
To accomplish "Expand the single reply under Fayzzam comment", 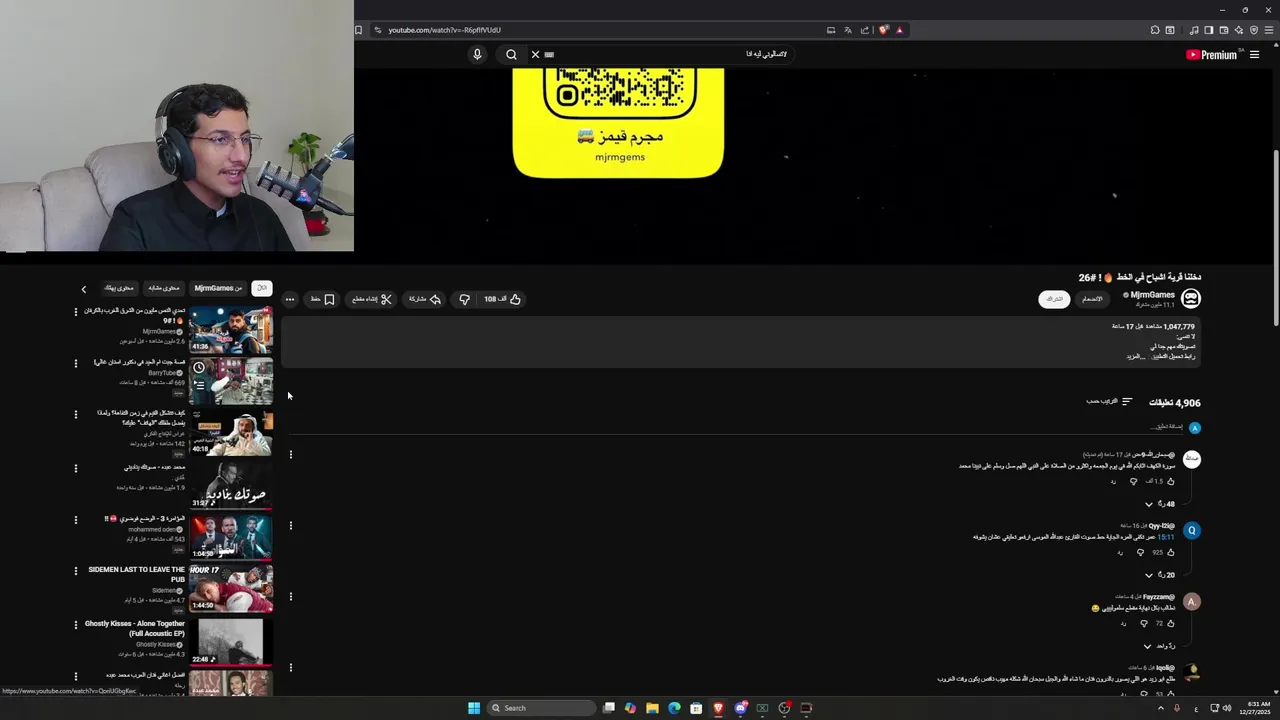I will pos(1160,646).
